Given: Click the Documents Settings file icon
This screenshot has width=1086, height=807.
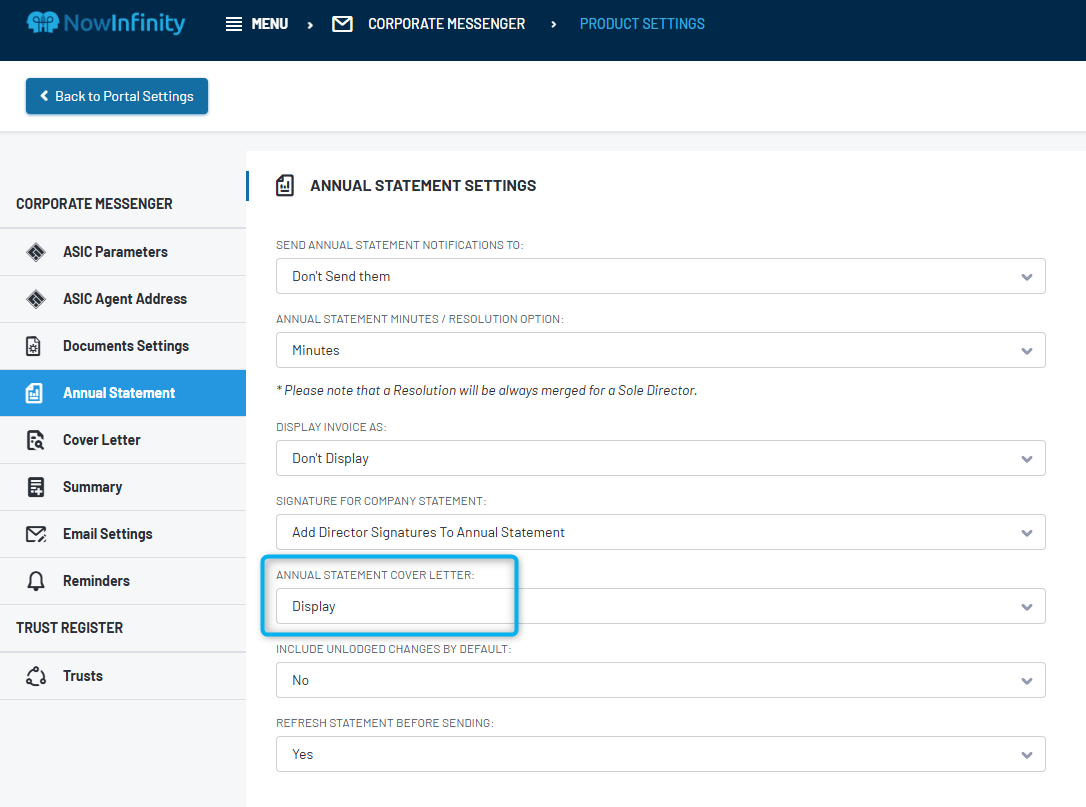Looking at the screenshot, I should pos(33,346).
